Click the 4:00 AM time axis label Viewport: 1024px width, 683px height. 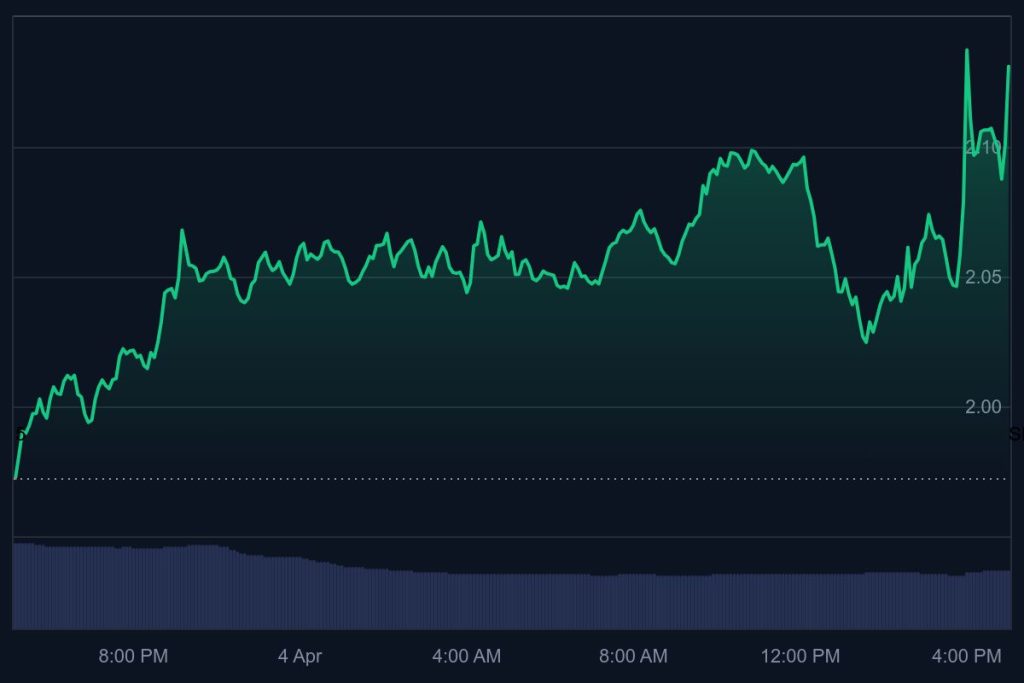point(466,656)
